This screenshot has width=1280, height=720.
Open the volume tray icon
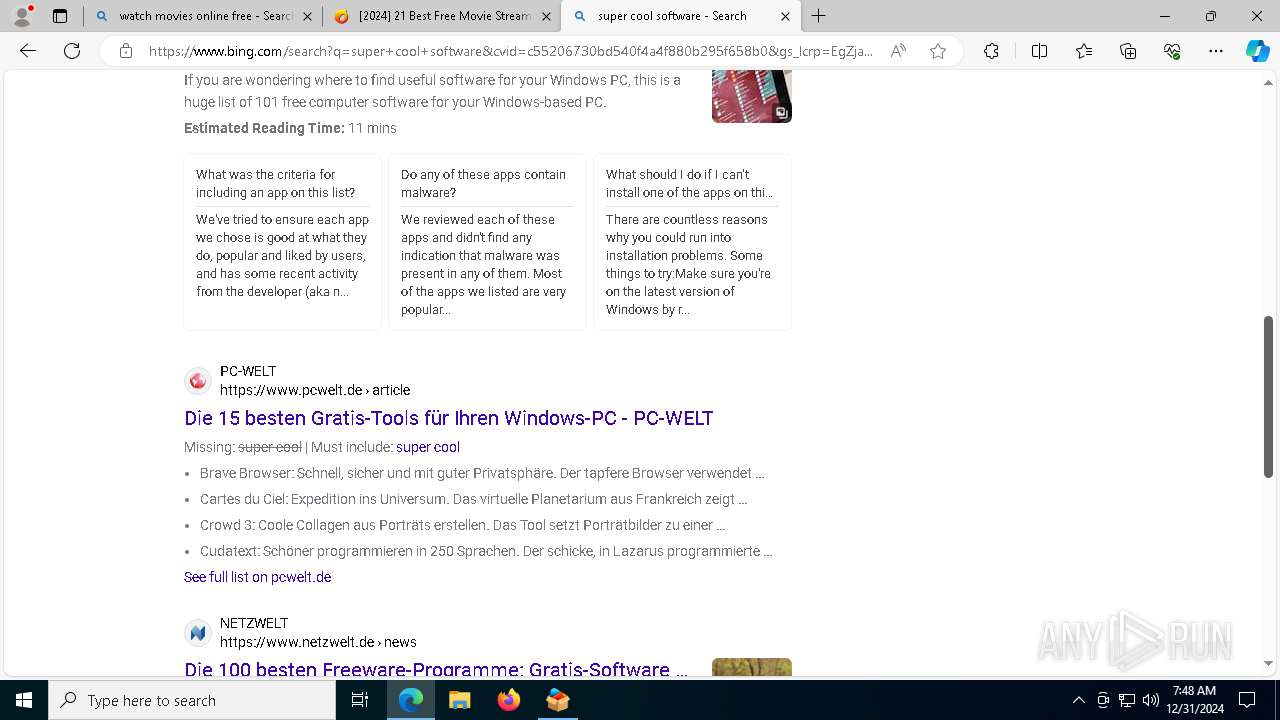1151,700
